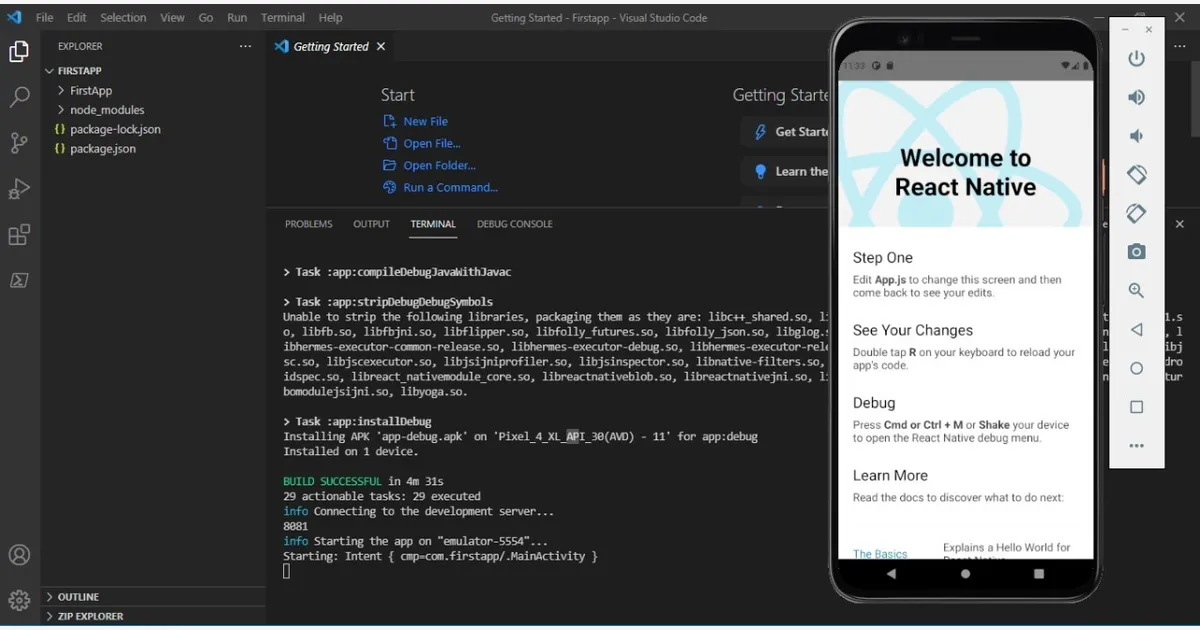The image size is (1200, 630).
Task: Click The Basics link in the phone
Action: 880,553
